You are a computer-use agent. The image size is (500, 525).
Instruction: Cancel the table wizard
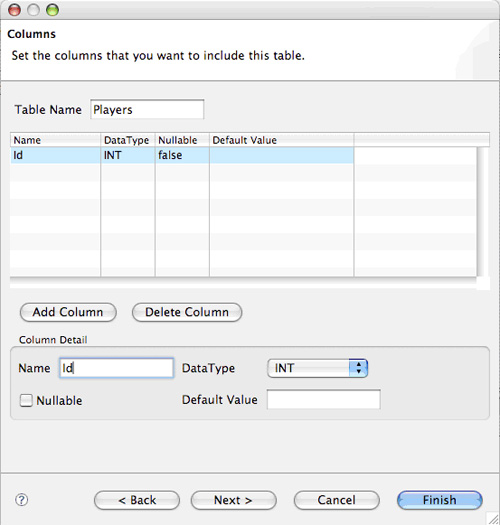(337, 500)
